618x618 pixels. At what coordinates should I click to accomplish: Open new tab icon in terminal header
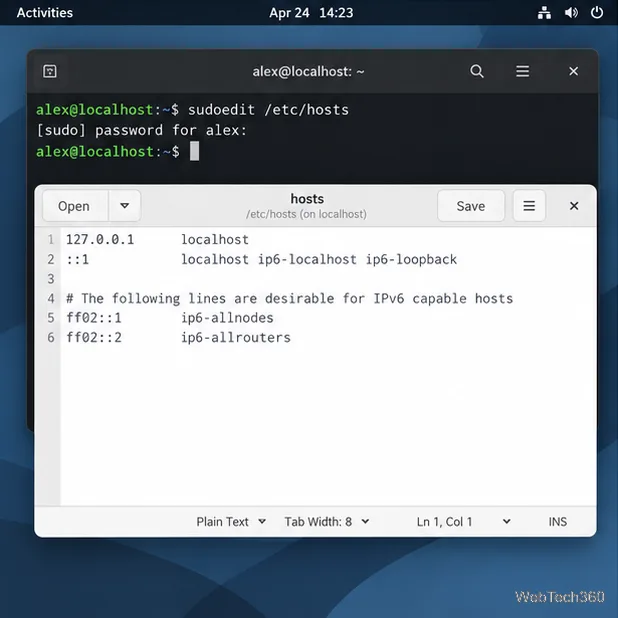pos(50,71)
